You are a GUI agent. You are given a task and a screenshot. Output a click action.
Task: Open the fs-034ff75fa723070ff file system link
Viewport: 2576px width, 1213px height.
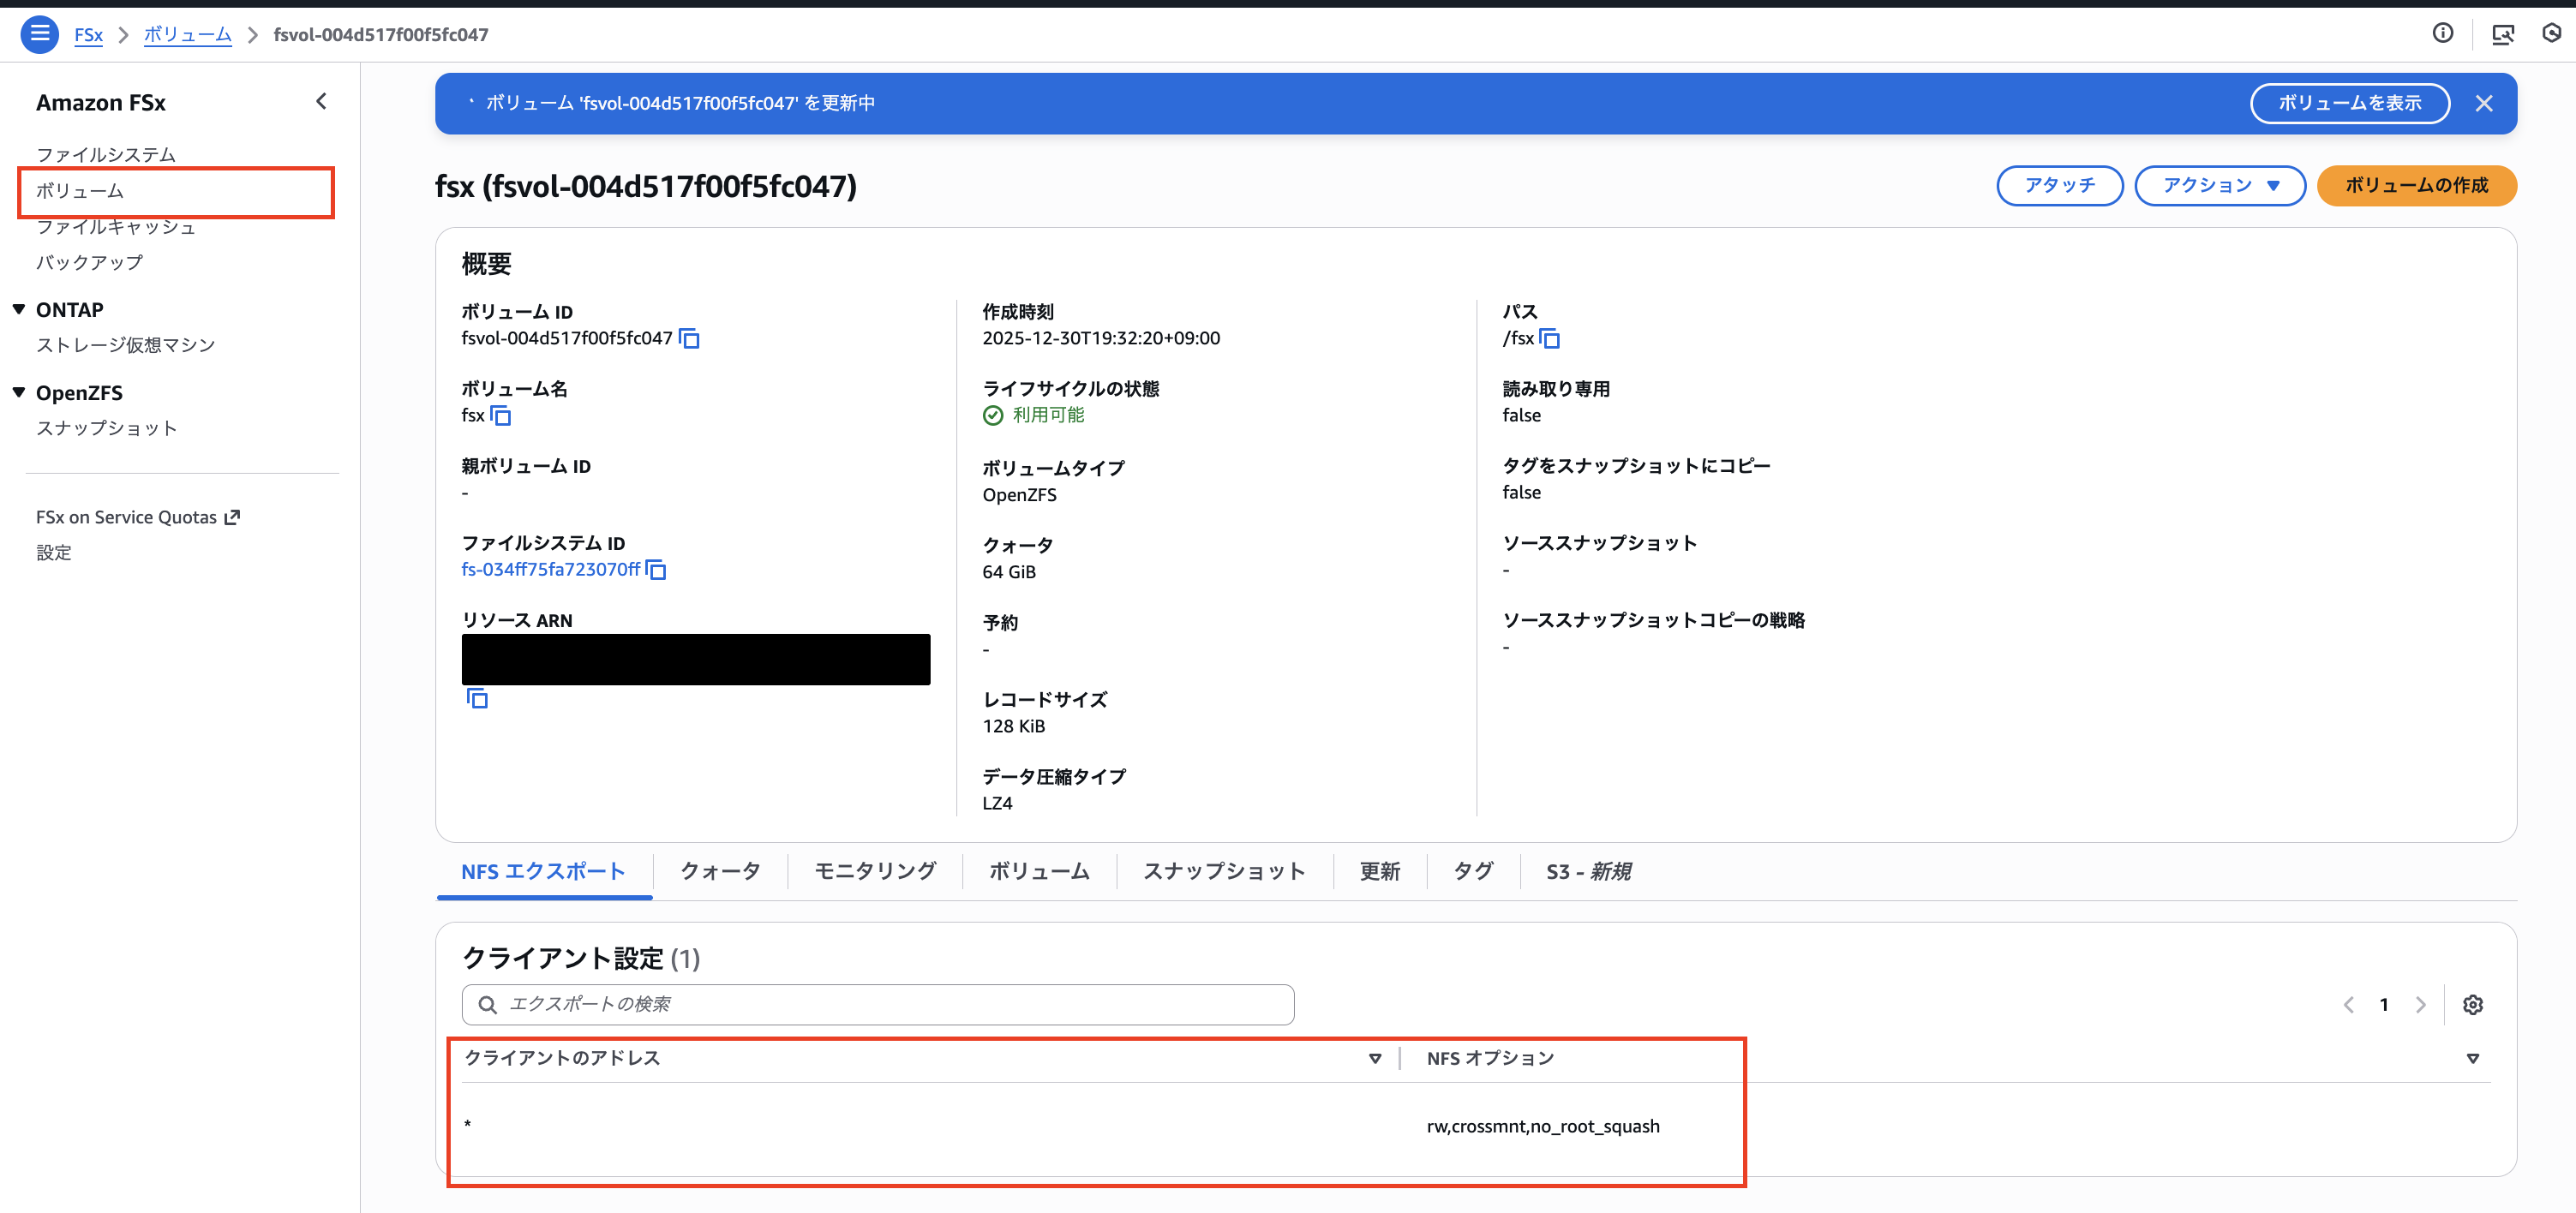[550, 570]
